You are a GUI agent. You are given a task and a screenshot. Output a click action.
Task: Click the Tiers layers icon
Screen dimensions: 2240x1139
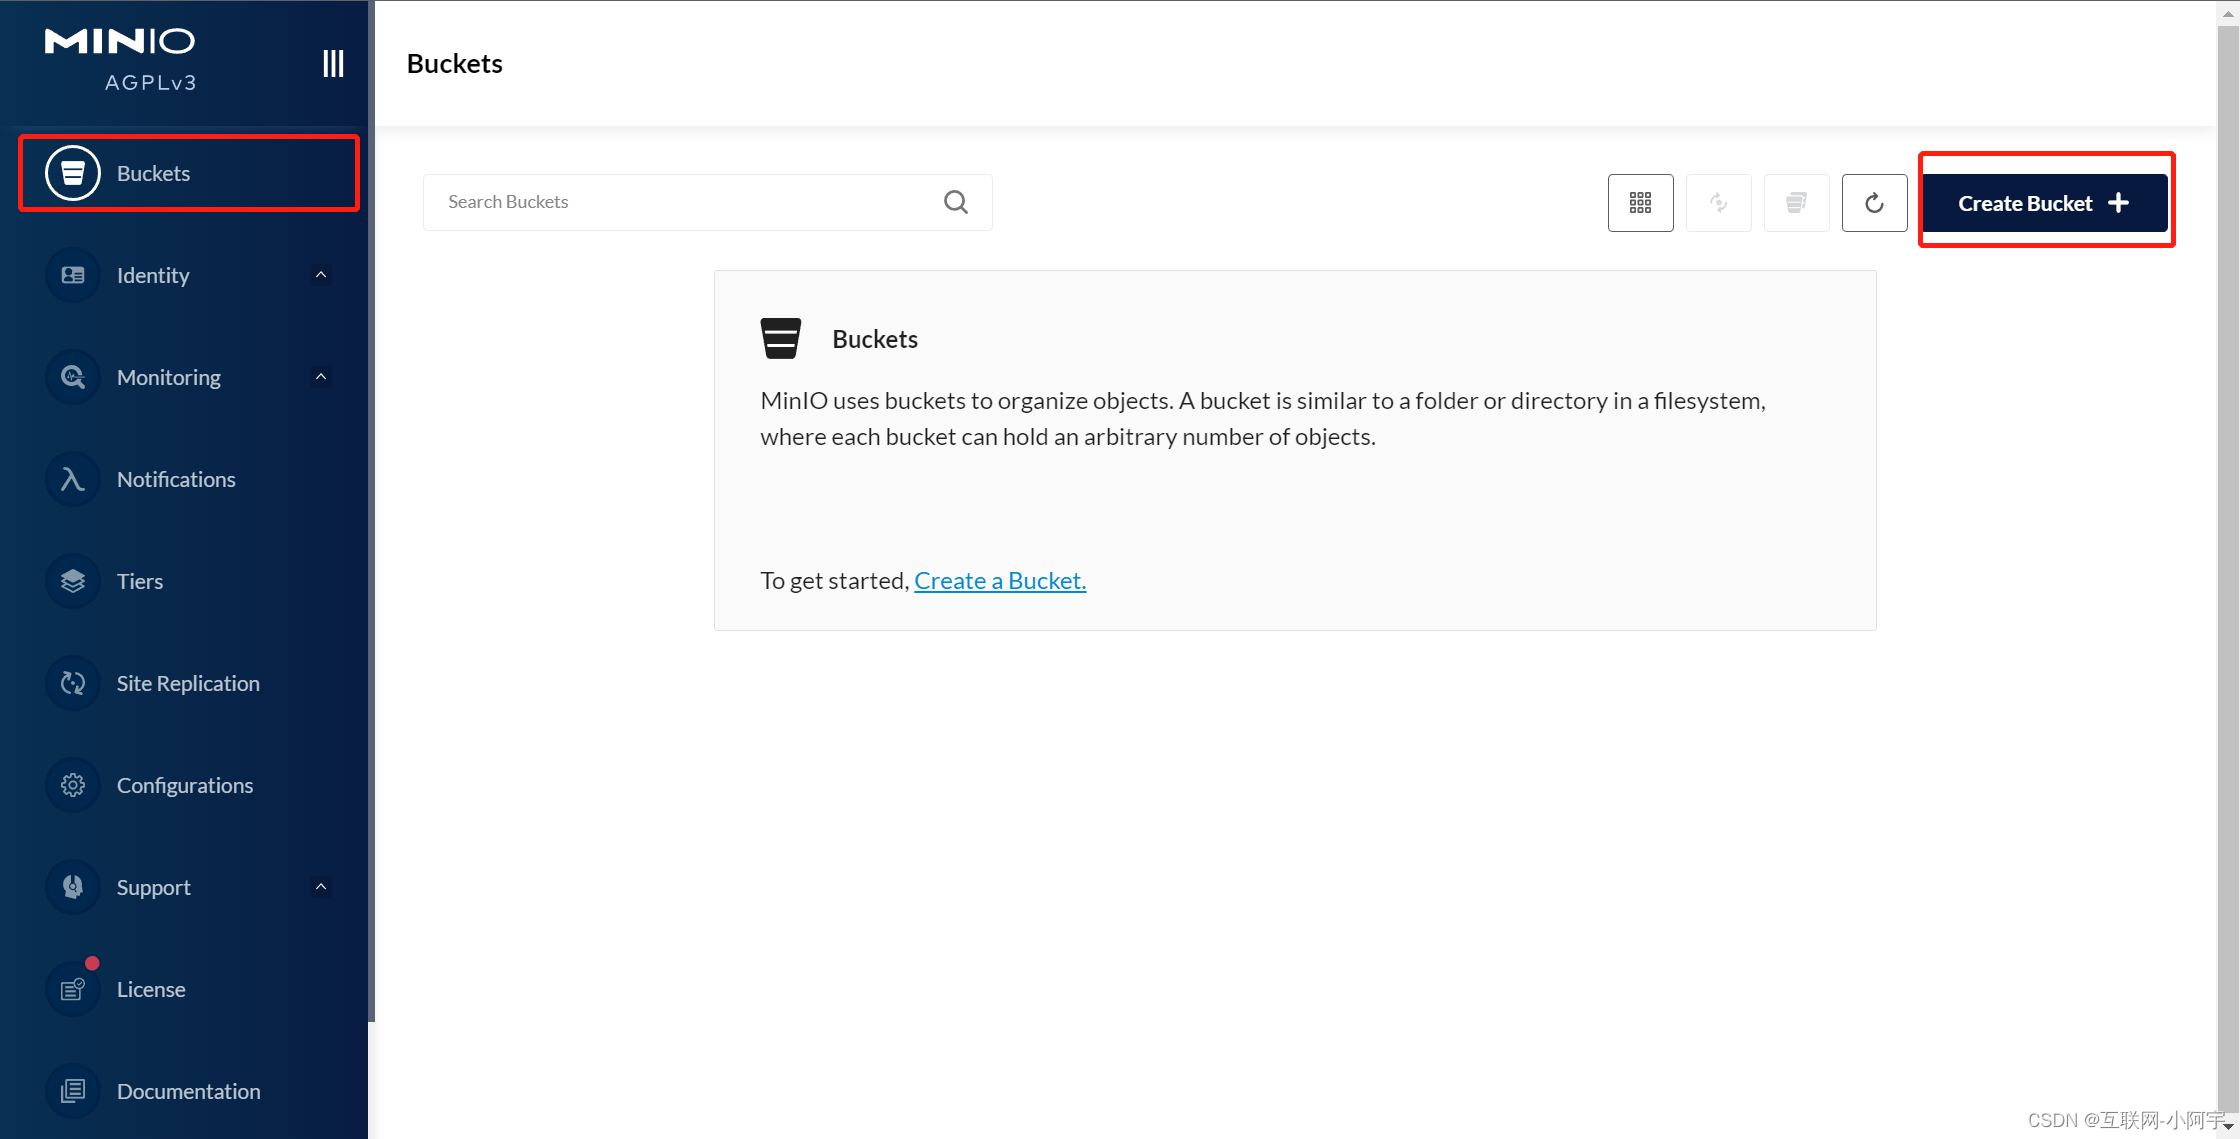click(x=73, y=581)
